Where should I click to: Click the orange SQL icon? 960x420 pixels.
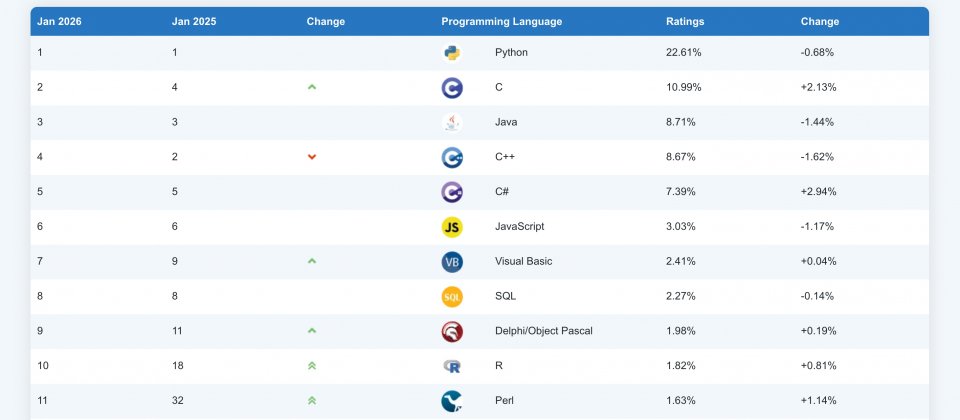(x=452, y=297)
